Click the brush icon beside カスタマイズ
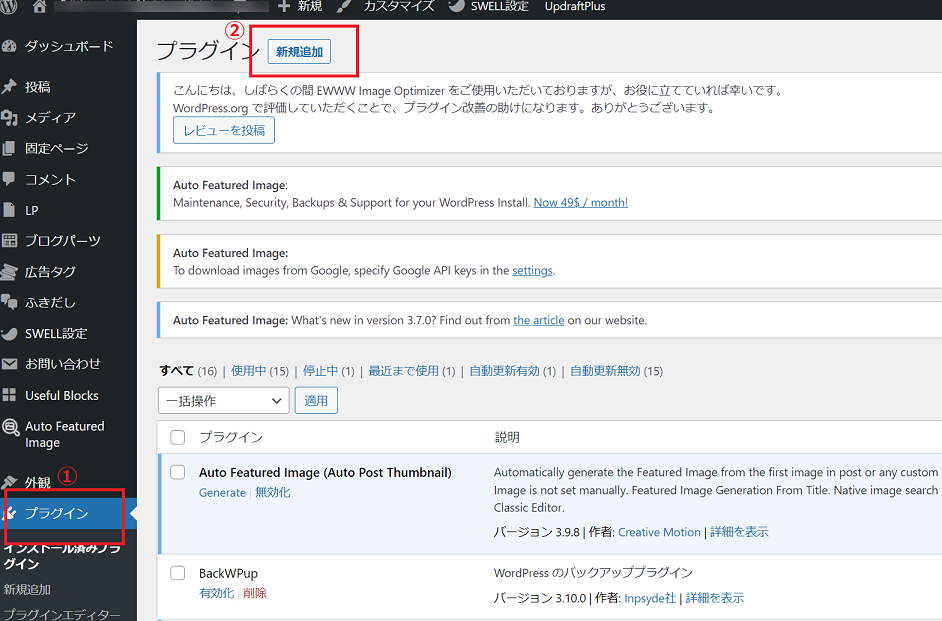Screen dimensions: 942x621 click(344, 6)
